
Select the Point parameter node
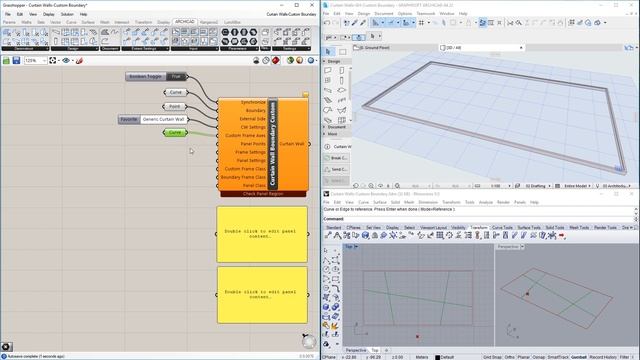click(175, 107)
